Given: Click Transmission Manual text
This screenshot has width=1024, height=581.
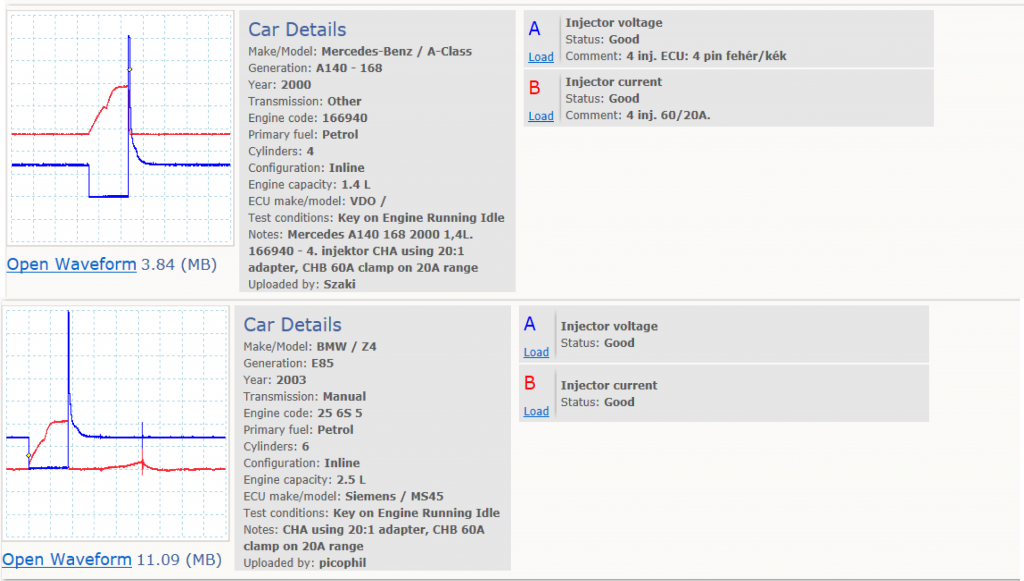Looking at the screenshot, I should point(305,396).
